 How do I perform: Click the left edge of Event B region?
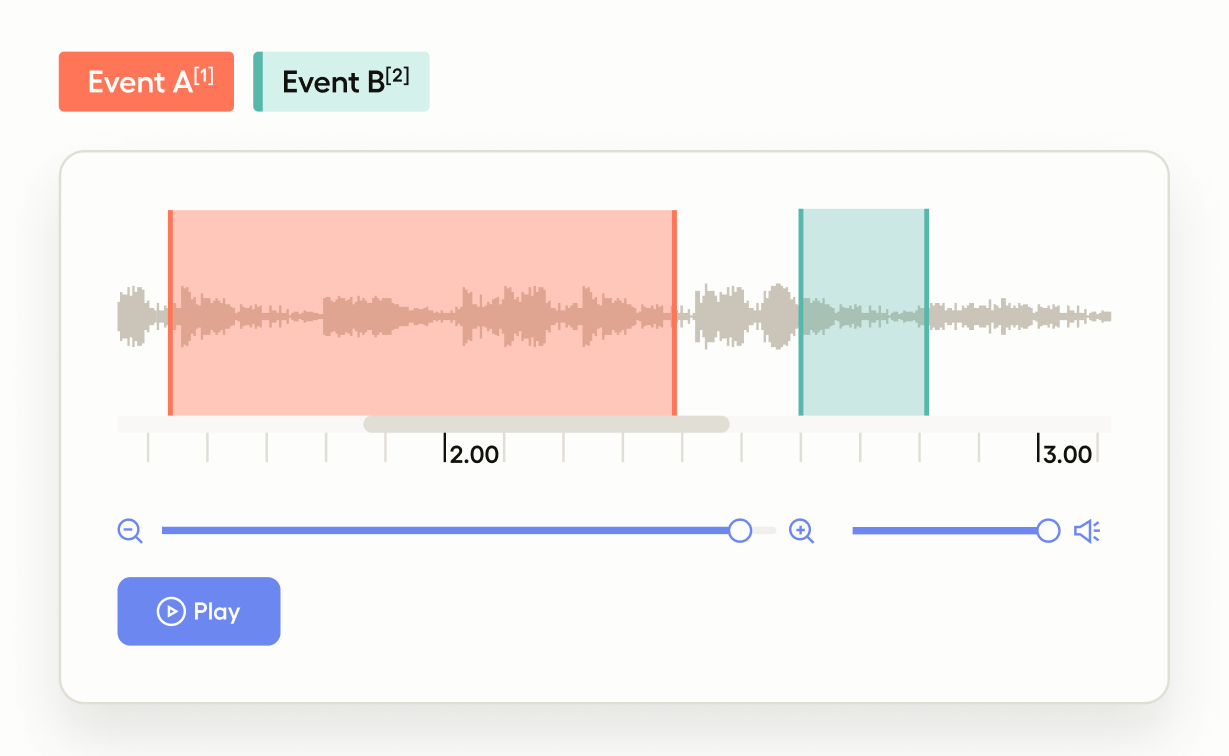(x=801, y=312)
